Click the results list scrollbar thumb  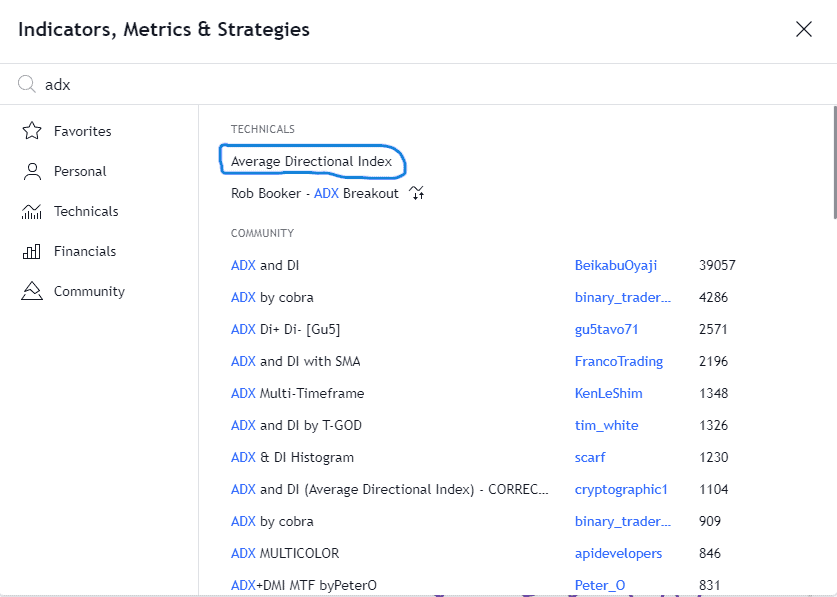click(x=834, y=162)
